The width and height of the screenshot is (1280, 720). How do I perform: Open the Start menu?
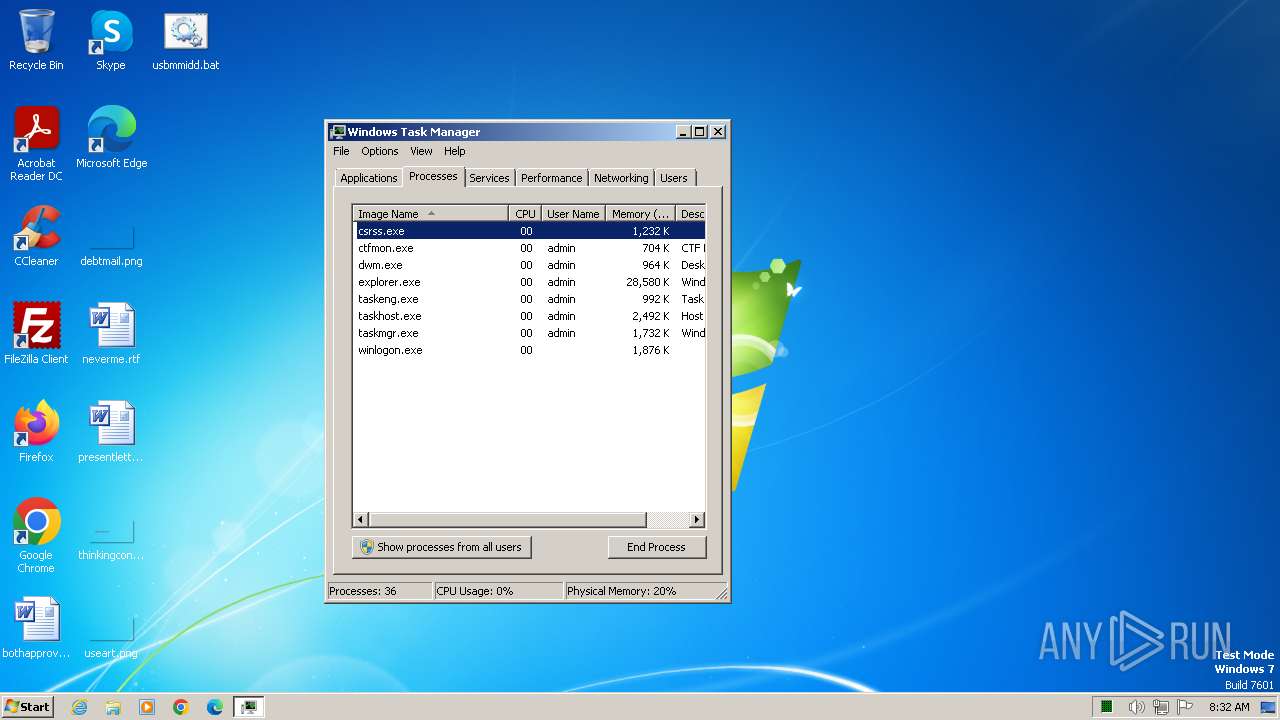pos(27,707)
